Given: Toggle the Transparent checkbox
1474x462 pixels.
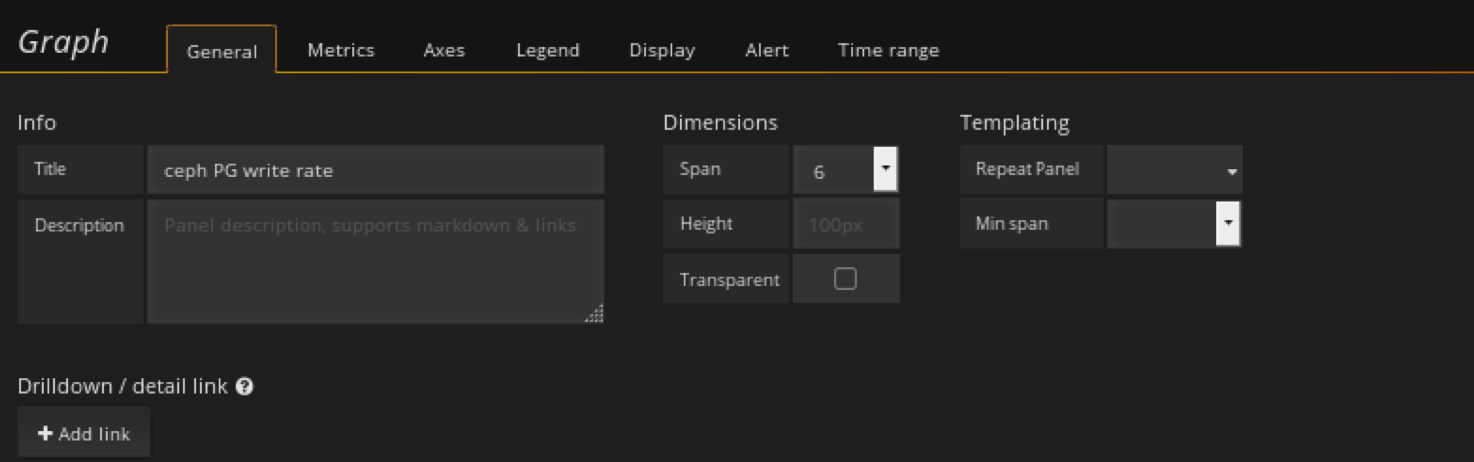Looking at the screenshot, I should (845, 279).
